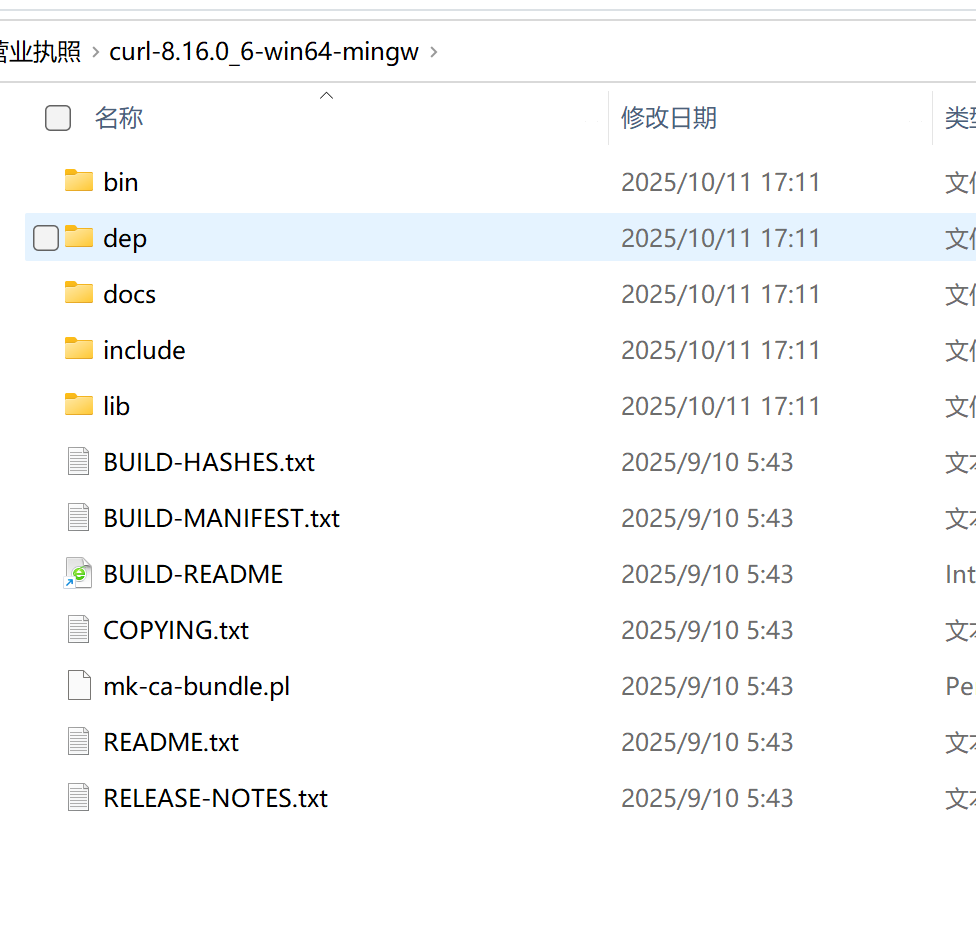976x942 pixels.
Task: Toggle selection of the highlighted dep row
Action: [x=300, y=237]
